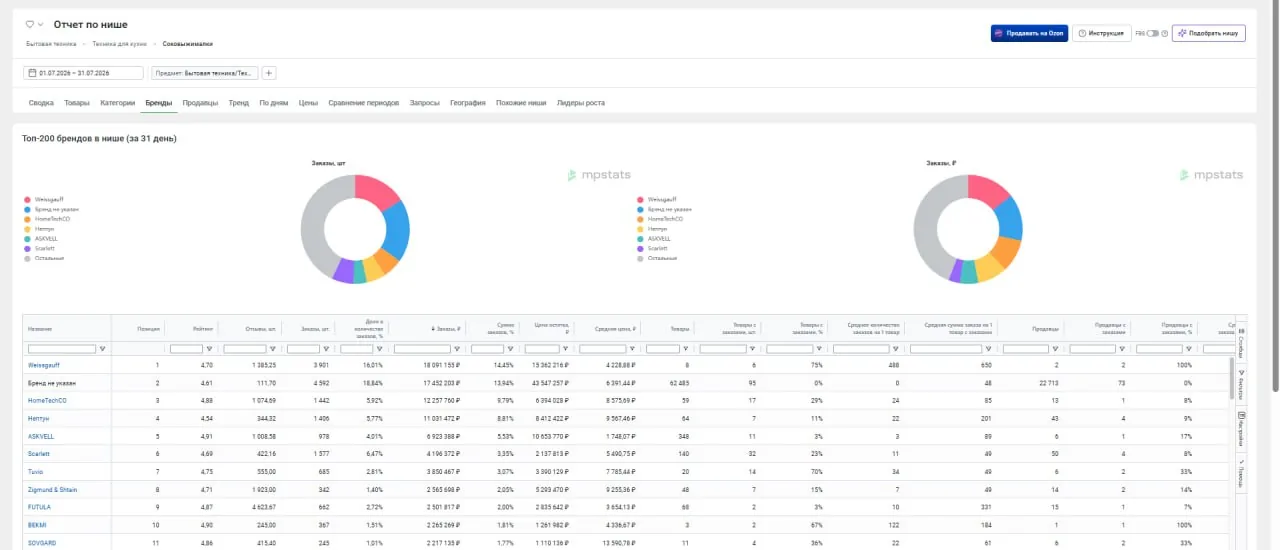
Task: Add a filter with the plus button
Action: click(x=269, y=73)
